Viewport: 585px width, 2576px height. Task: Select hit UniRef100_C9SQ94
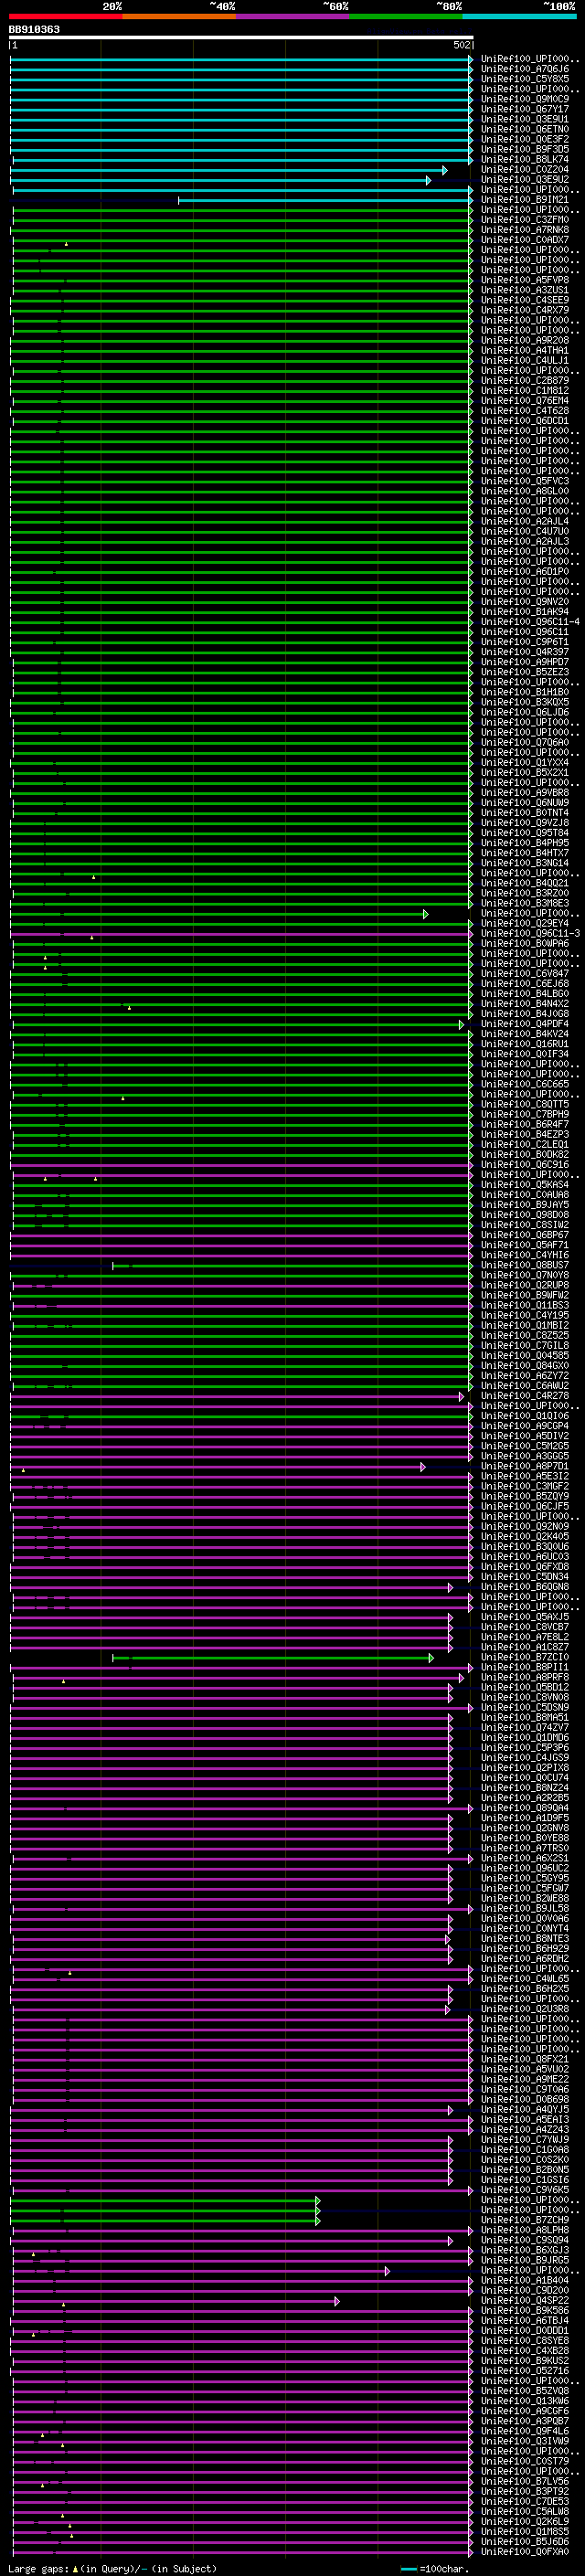point(525,2241)
